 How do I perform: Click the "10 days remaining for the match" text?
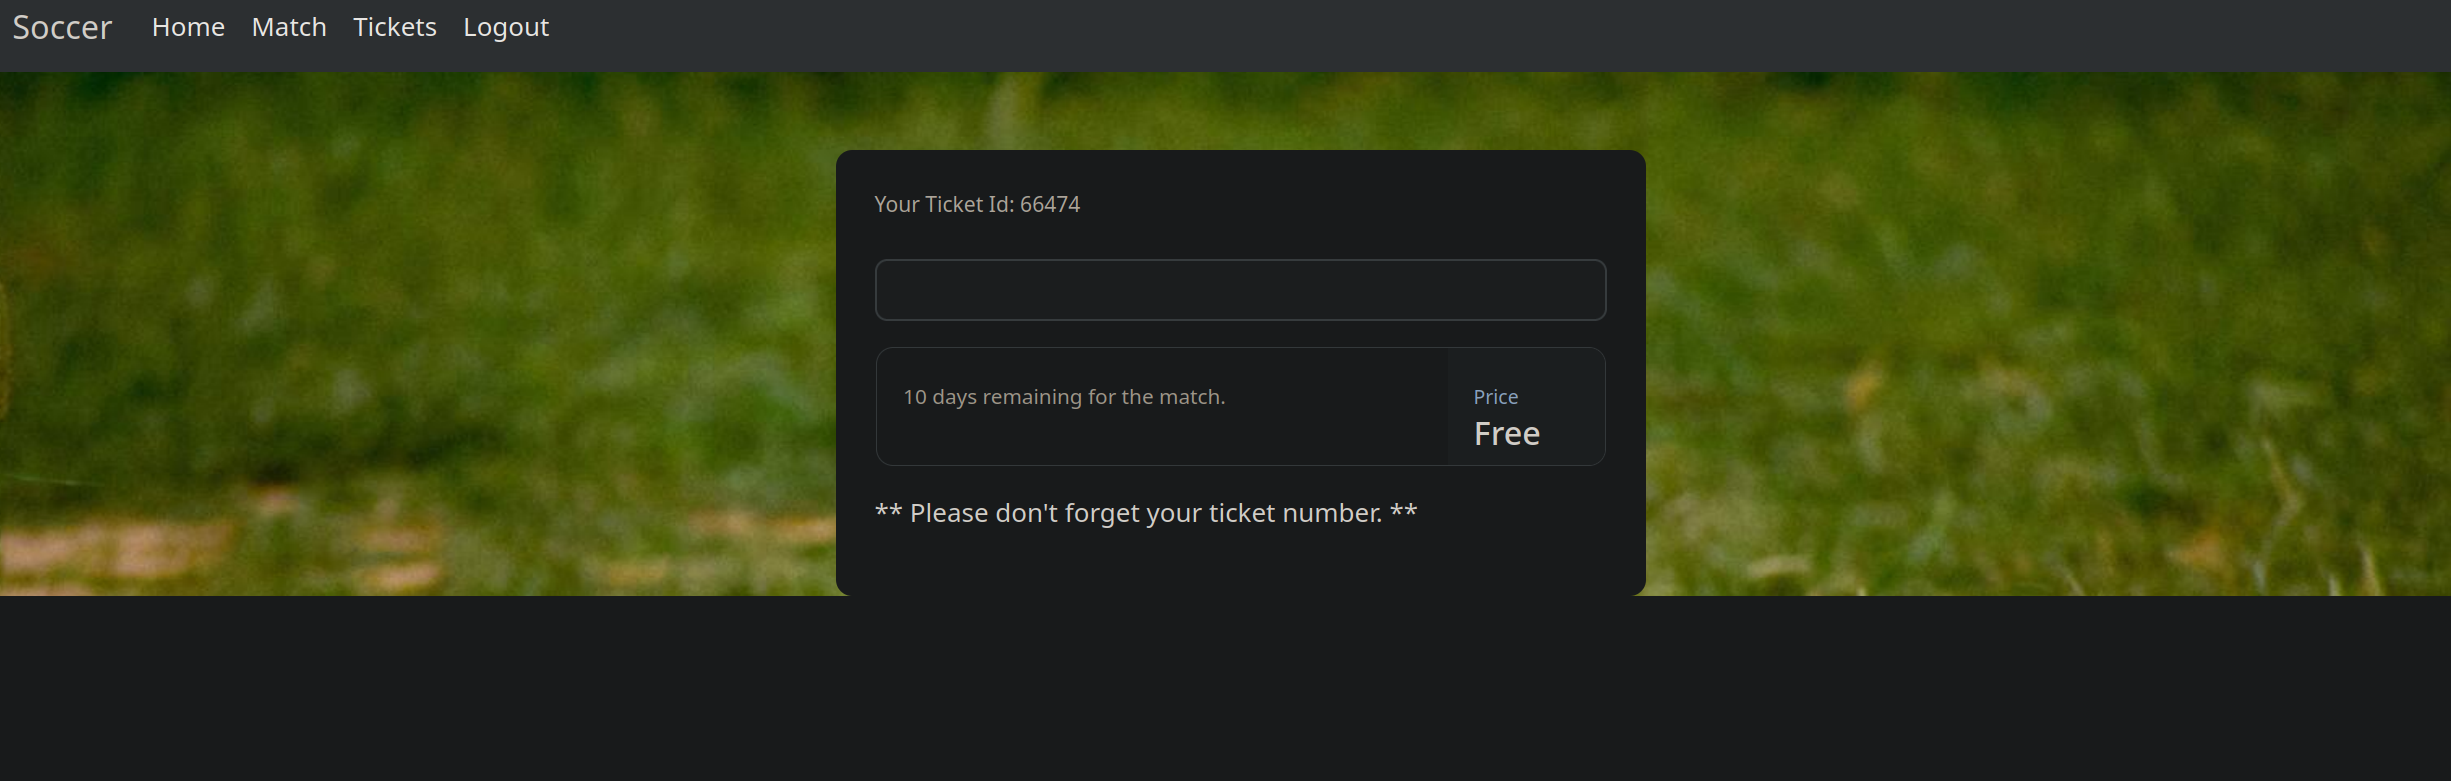[1063, 397]
